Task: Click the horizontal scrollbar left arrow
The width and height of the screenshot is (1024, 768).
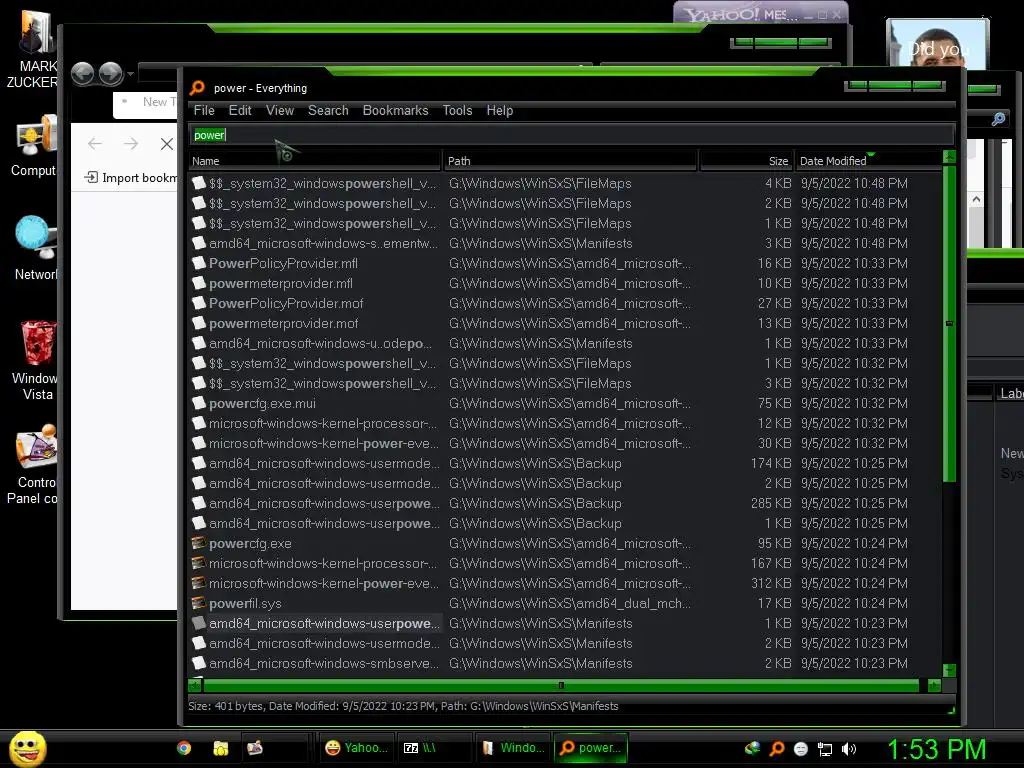Action: tap(195, 686)
